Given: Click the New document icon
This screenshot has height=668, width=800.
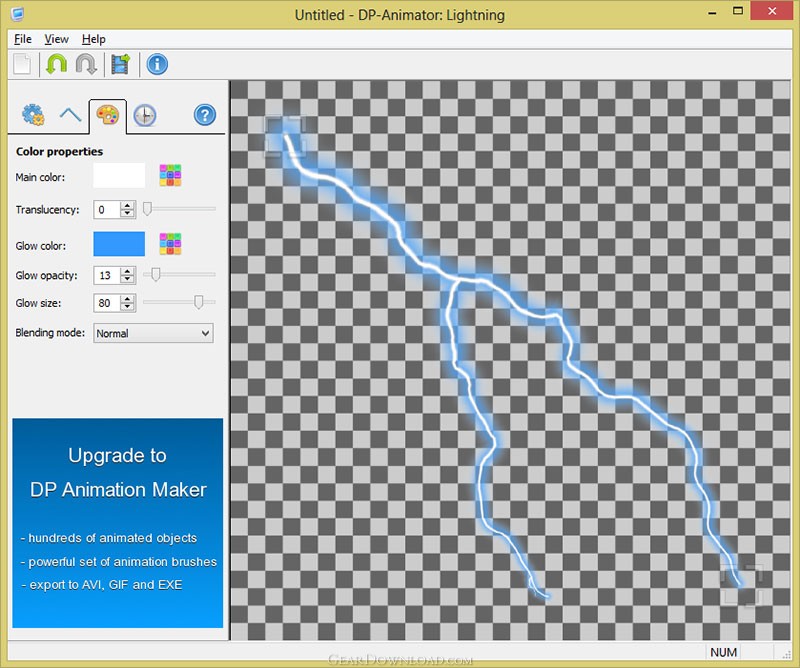Looking at the screenshot, I should pos(22,65).
